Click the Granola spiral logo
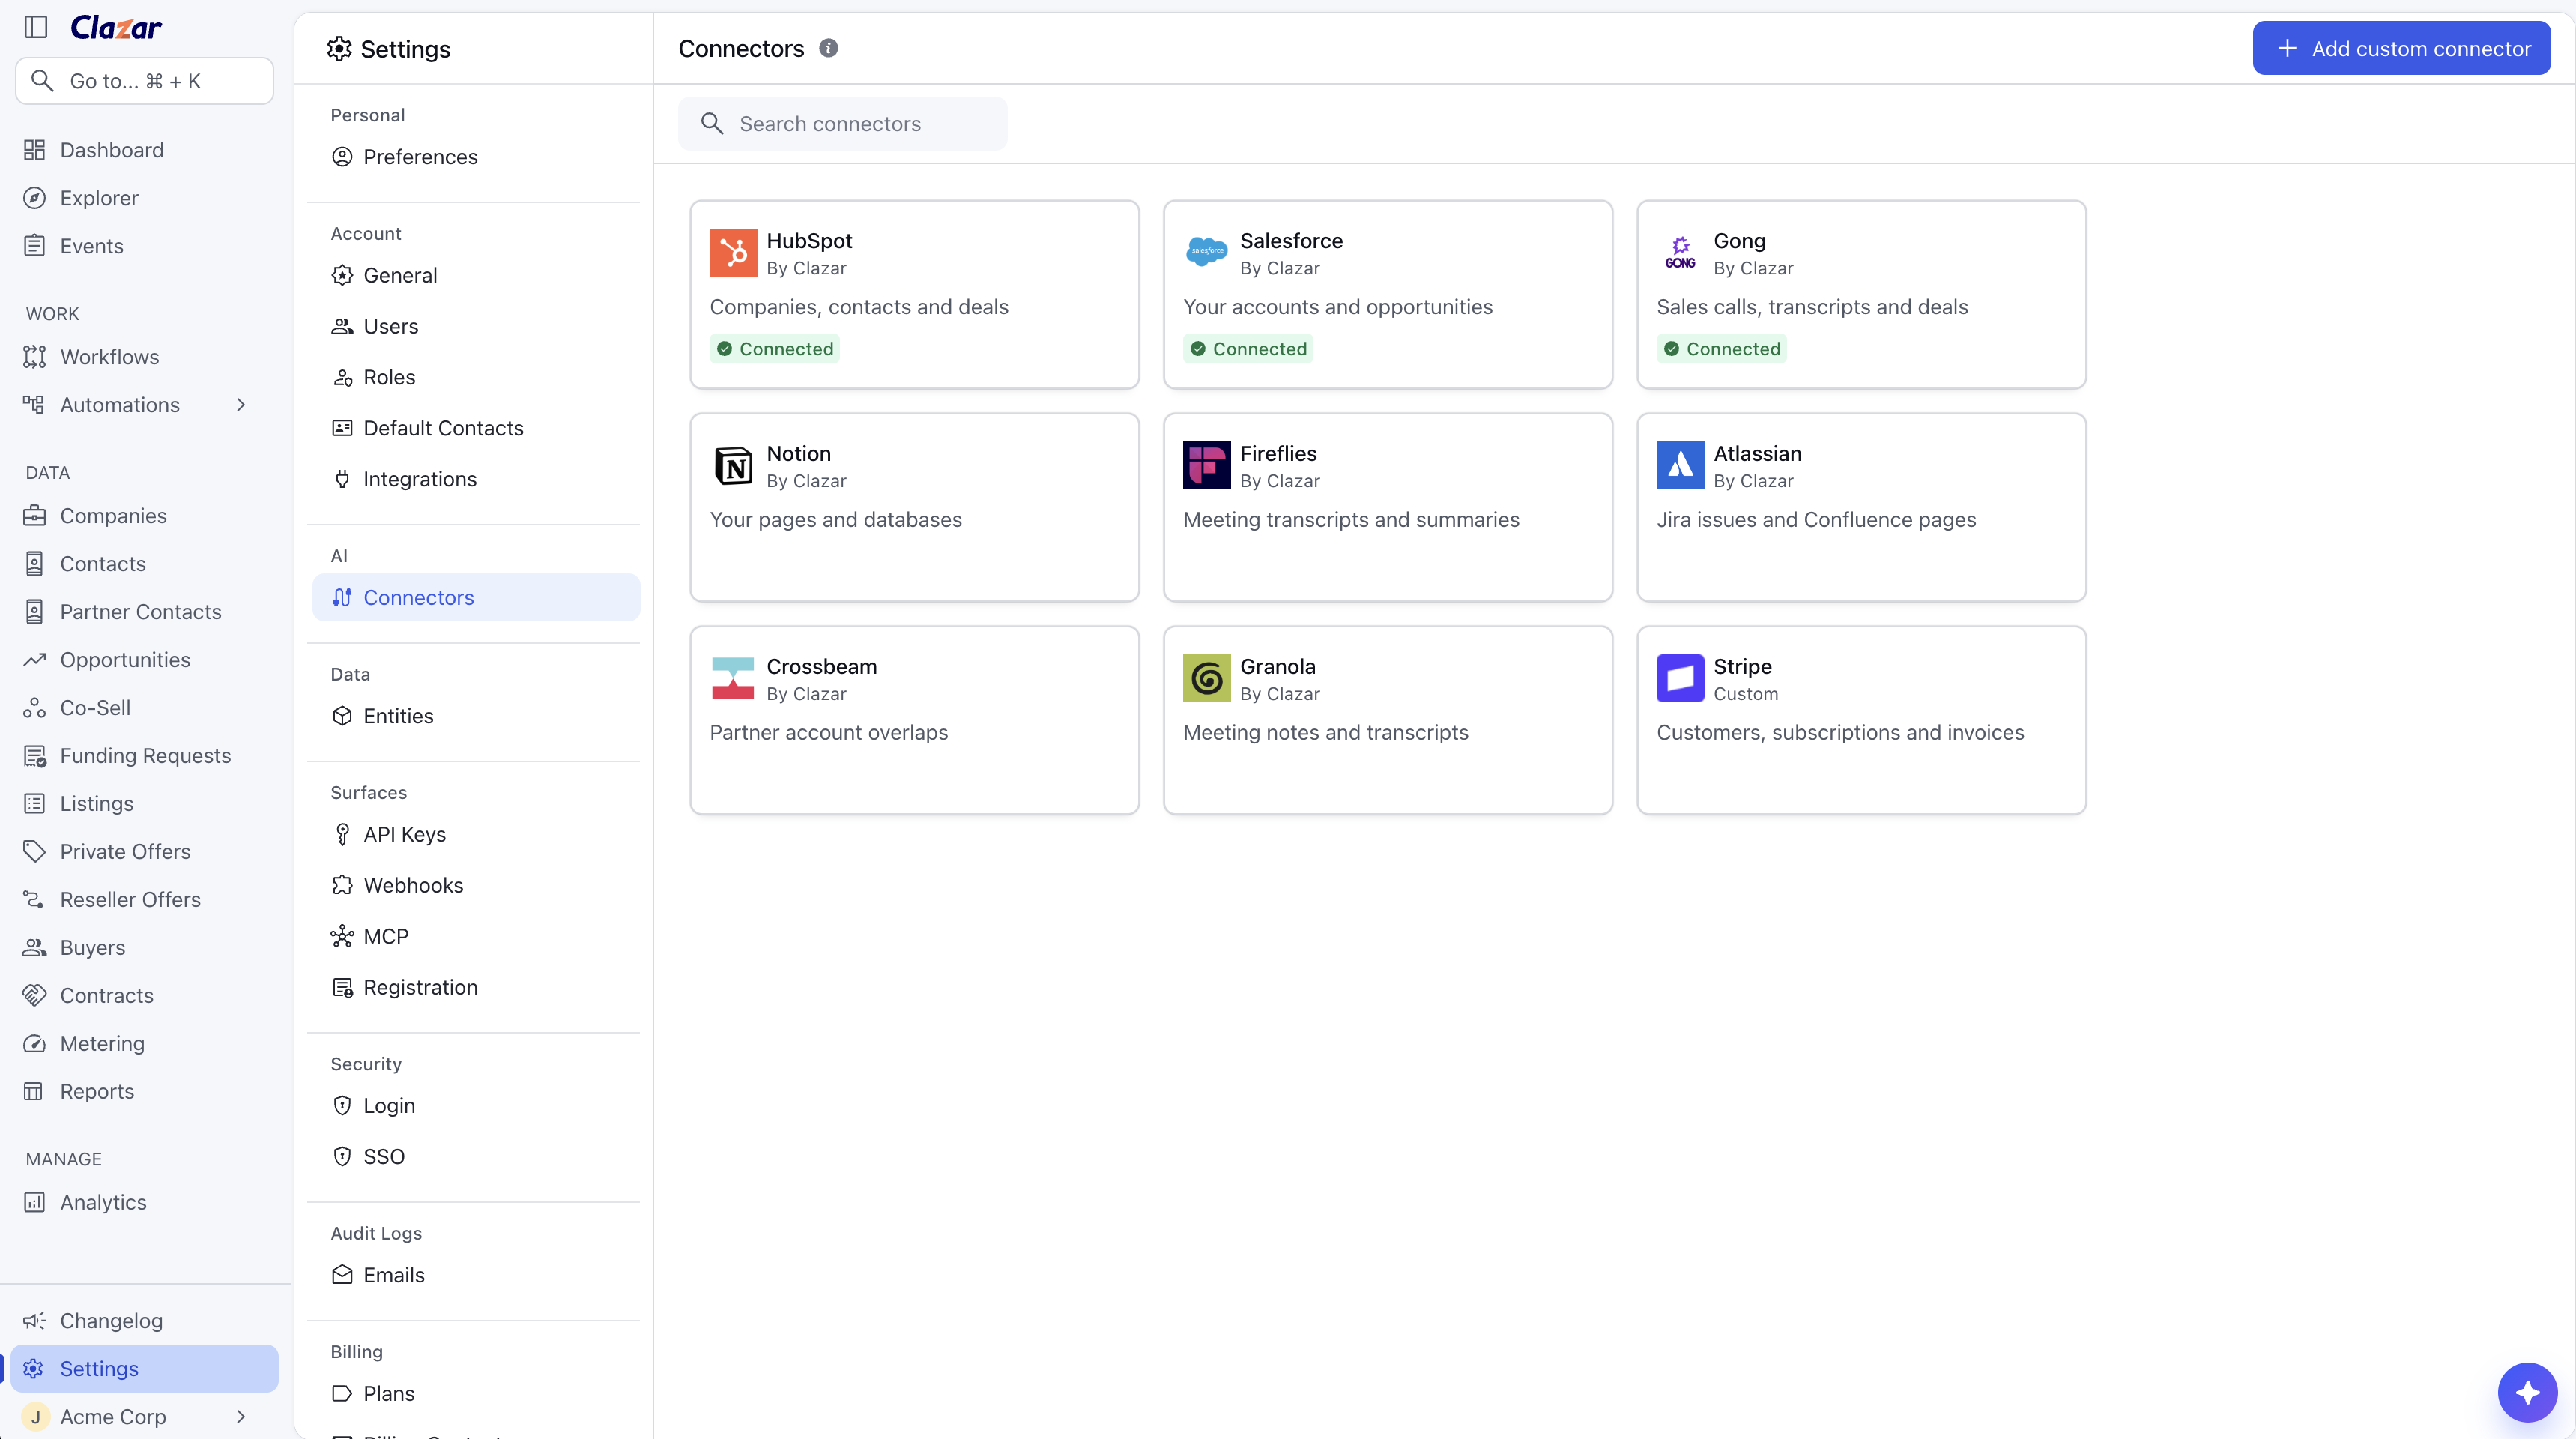The image size is (2576, 1439). pos(1206,678)
